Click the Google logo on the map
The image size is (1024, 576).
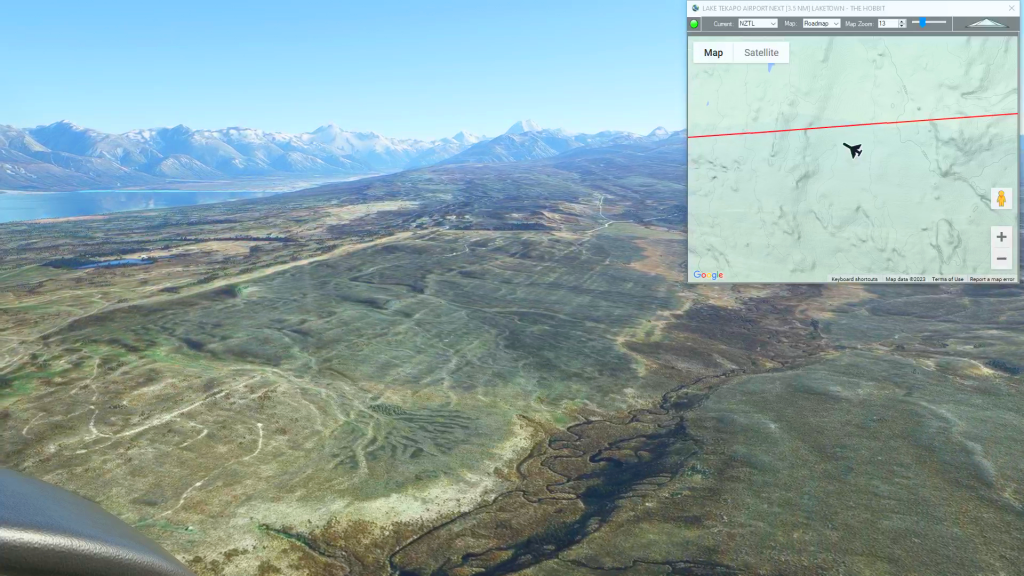[x=708, y=275]
